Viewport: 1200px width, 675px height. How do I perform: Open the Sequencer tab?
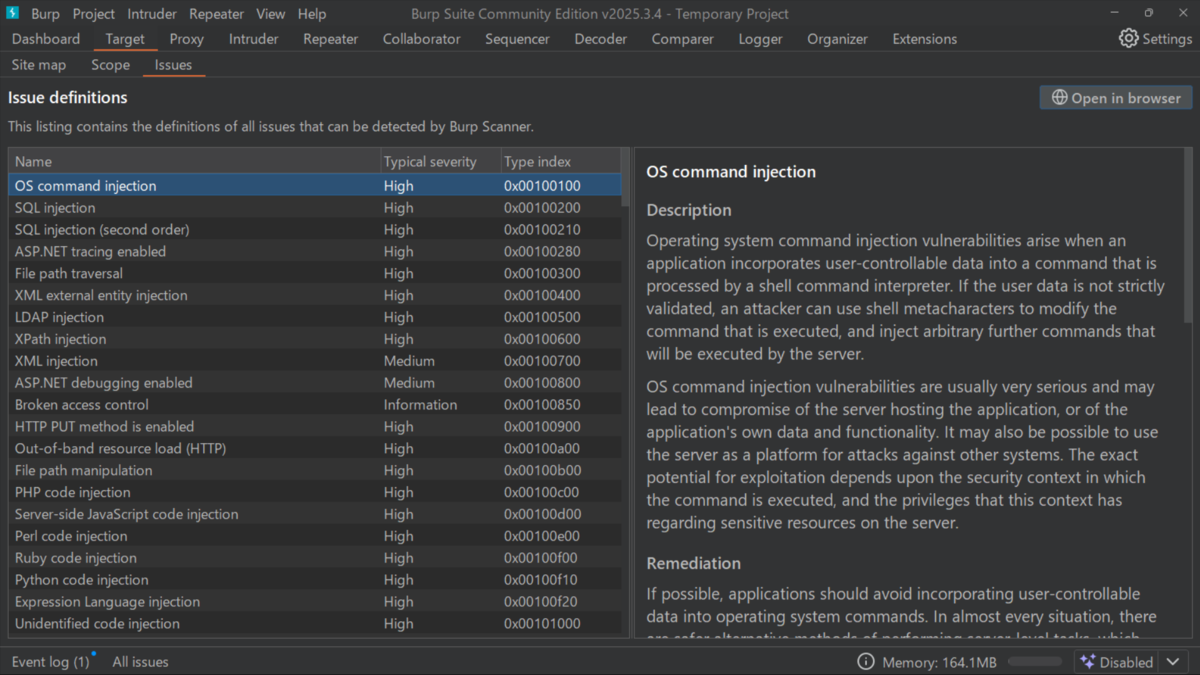pyautogui.click(x=517, y=39)
